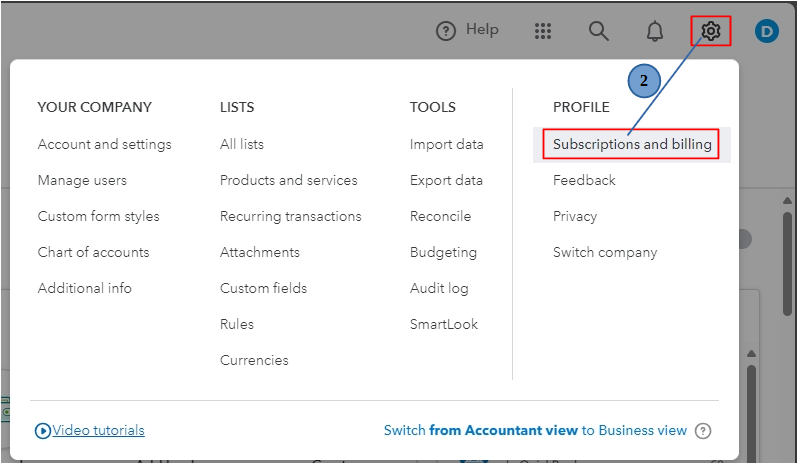Click the Help question mark icon
This screenshot has width=797, height=464.
click(x=446, y=31)
